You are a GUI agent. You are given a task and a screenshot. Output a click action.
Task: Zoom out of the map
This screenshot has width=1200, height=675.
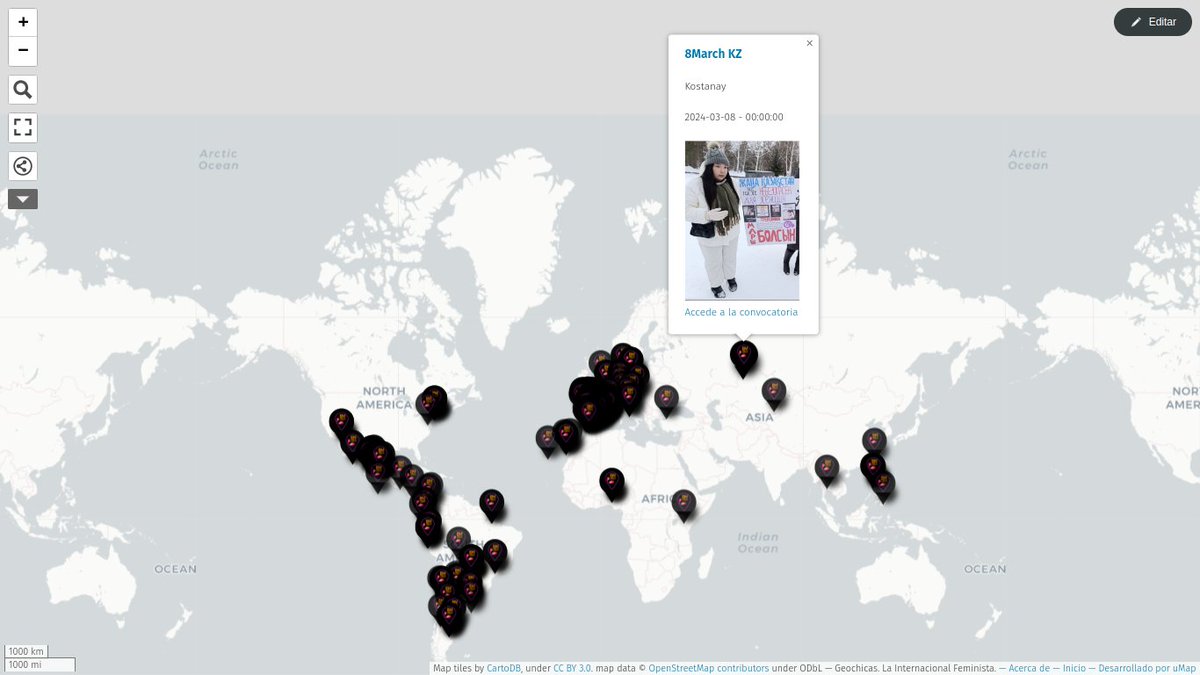pyautogui.click(x=22, y=50)
